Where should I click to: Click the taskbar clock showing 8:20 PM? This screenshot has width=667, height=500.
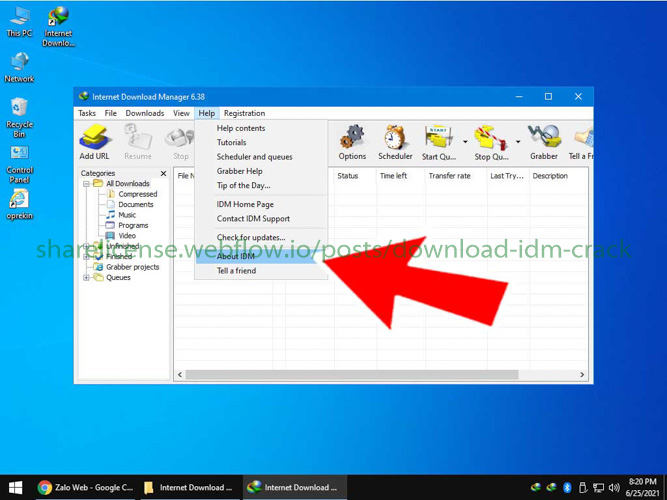642,488
